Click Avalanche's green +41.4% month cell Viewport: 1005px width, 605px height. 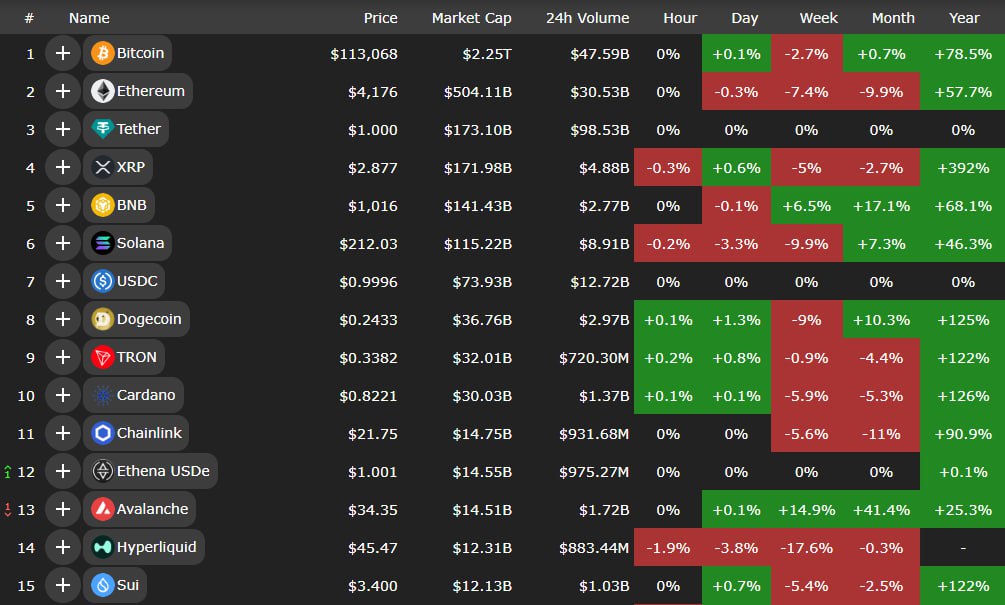point(881,509)
